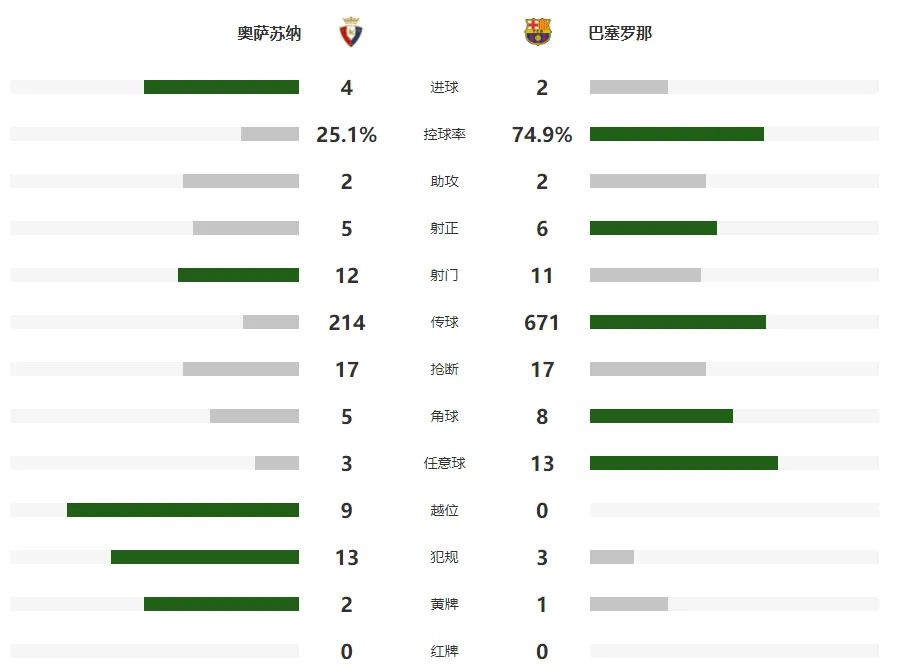Click Barcelona's 传球 value 671
Screen dimensions: 898x672
(x=542, y=323)
